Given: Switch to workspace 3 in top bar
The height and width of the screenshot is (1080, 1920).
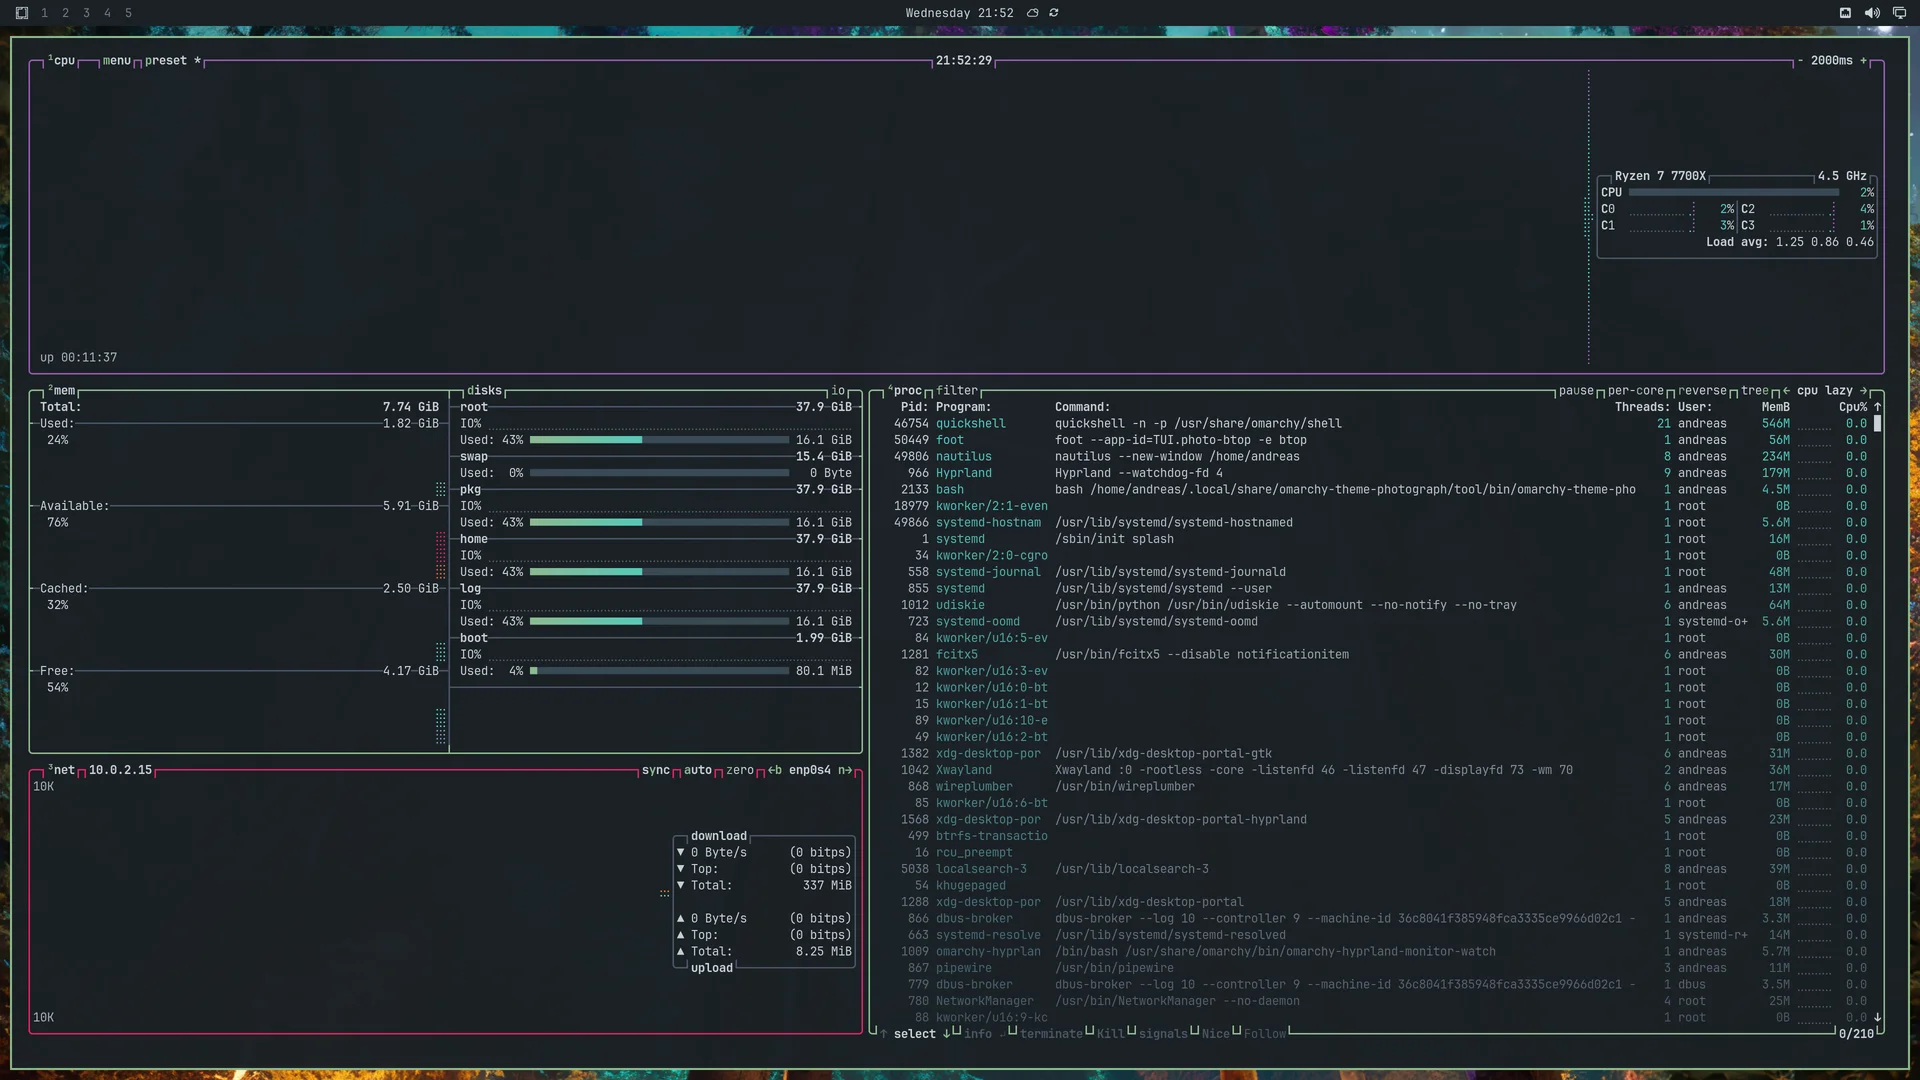Looking at the screenshot, I should [x=86, y=13].
